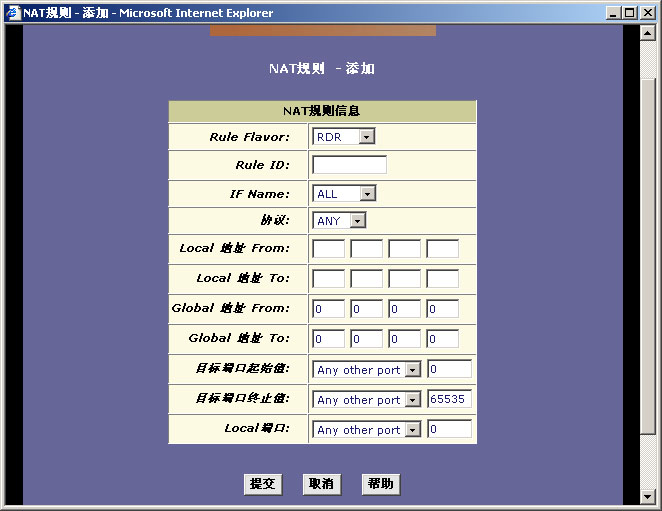The height and width of the screenshot is (511, 662).
Task: Click the scrollbar up arrow
Action: pyautogui.click(x=648, y=33)
